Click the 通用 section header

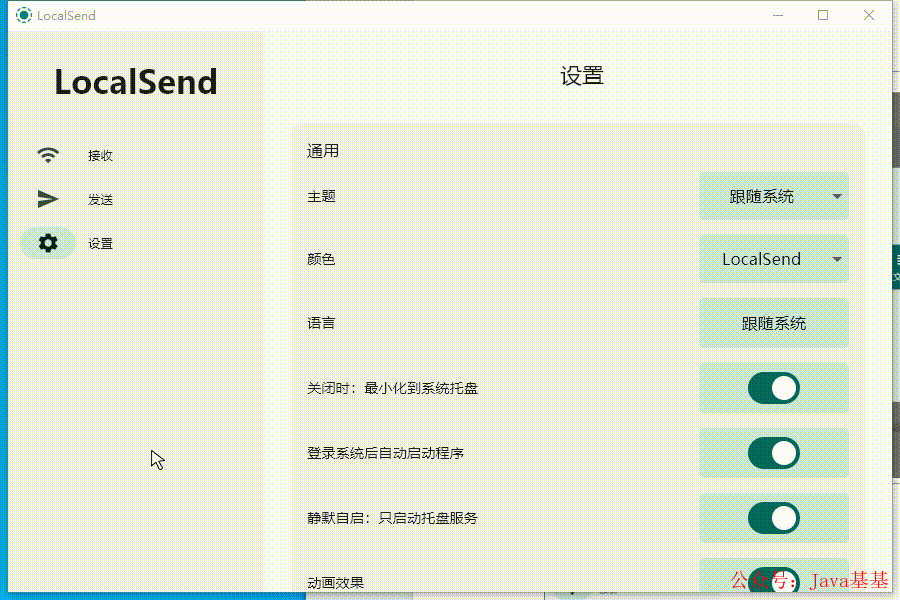(x=323, y=150)
